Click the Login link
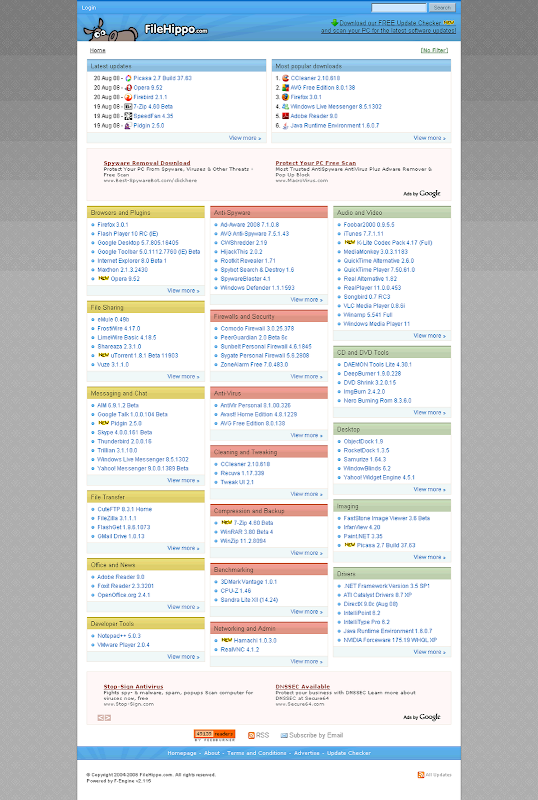 coord(89,8)
